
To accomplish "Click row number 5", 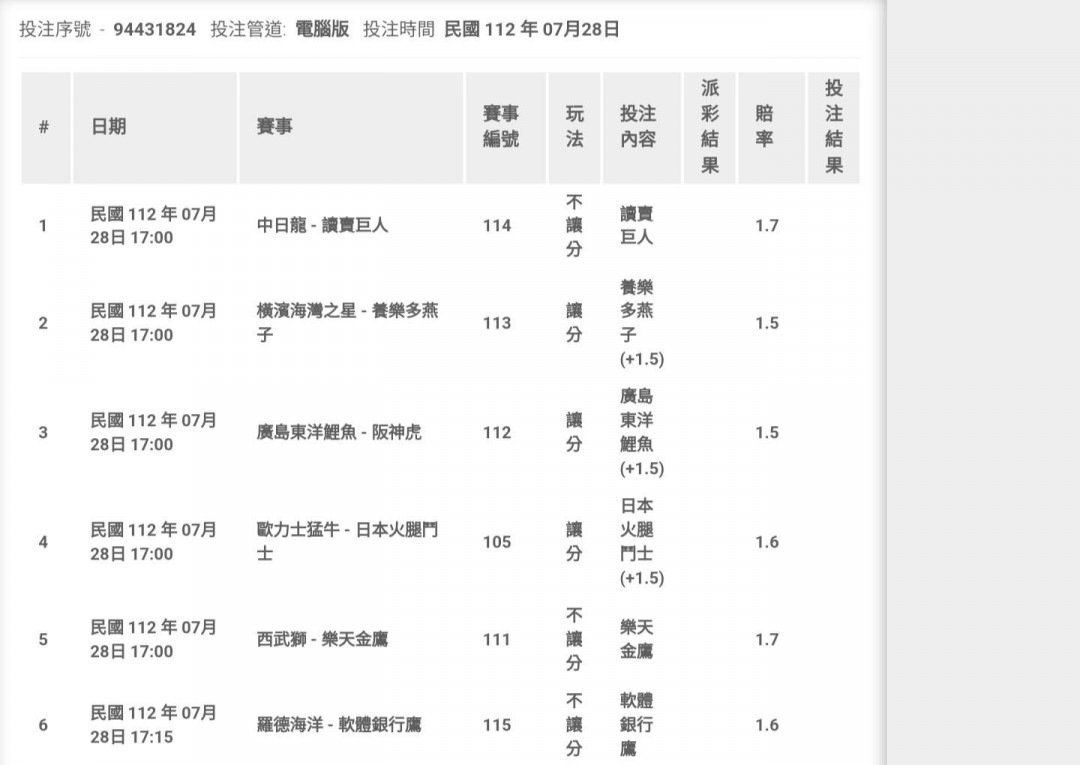I will click(43, 640).
